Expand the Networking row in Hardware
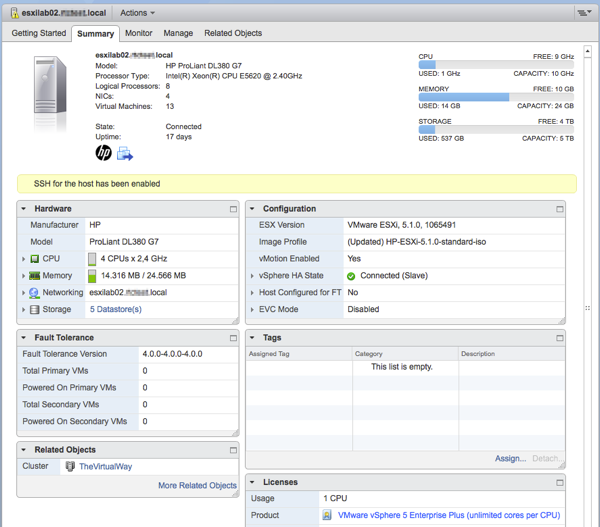The image size is (600, 527). (x=23, y=293)
